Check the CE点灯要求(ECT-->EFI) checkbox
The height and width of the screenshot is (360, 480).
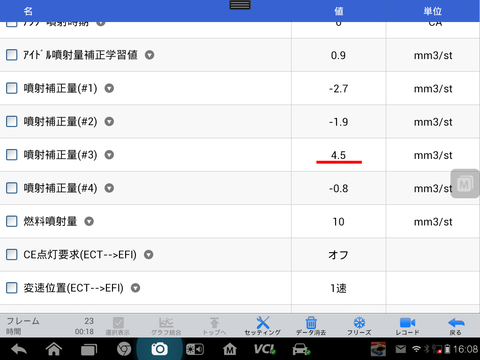[12, 255]
